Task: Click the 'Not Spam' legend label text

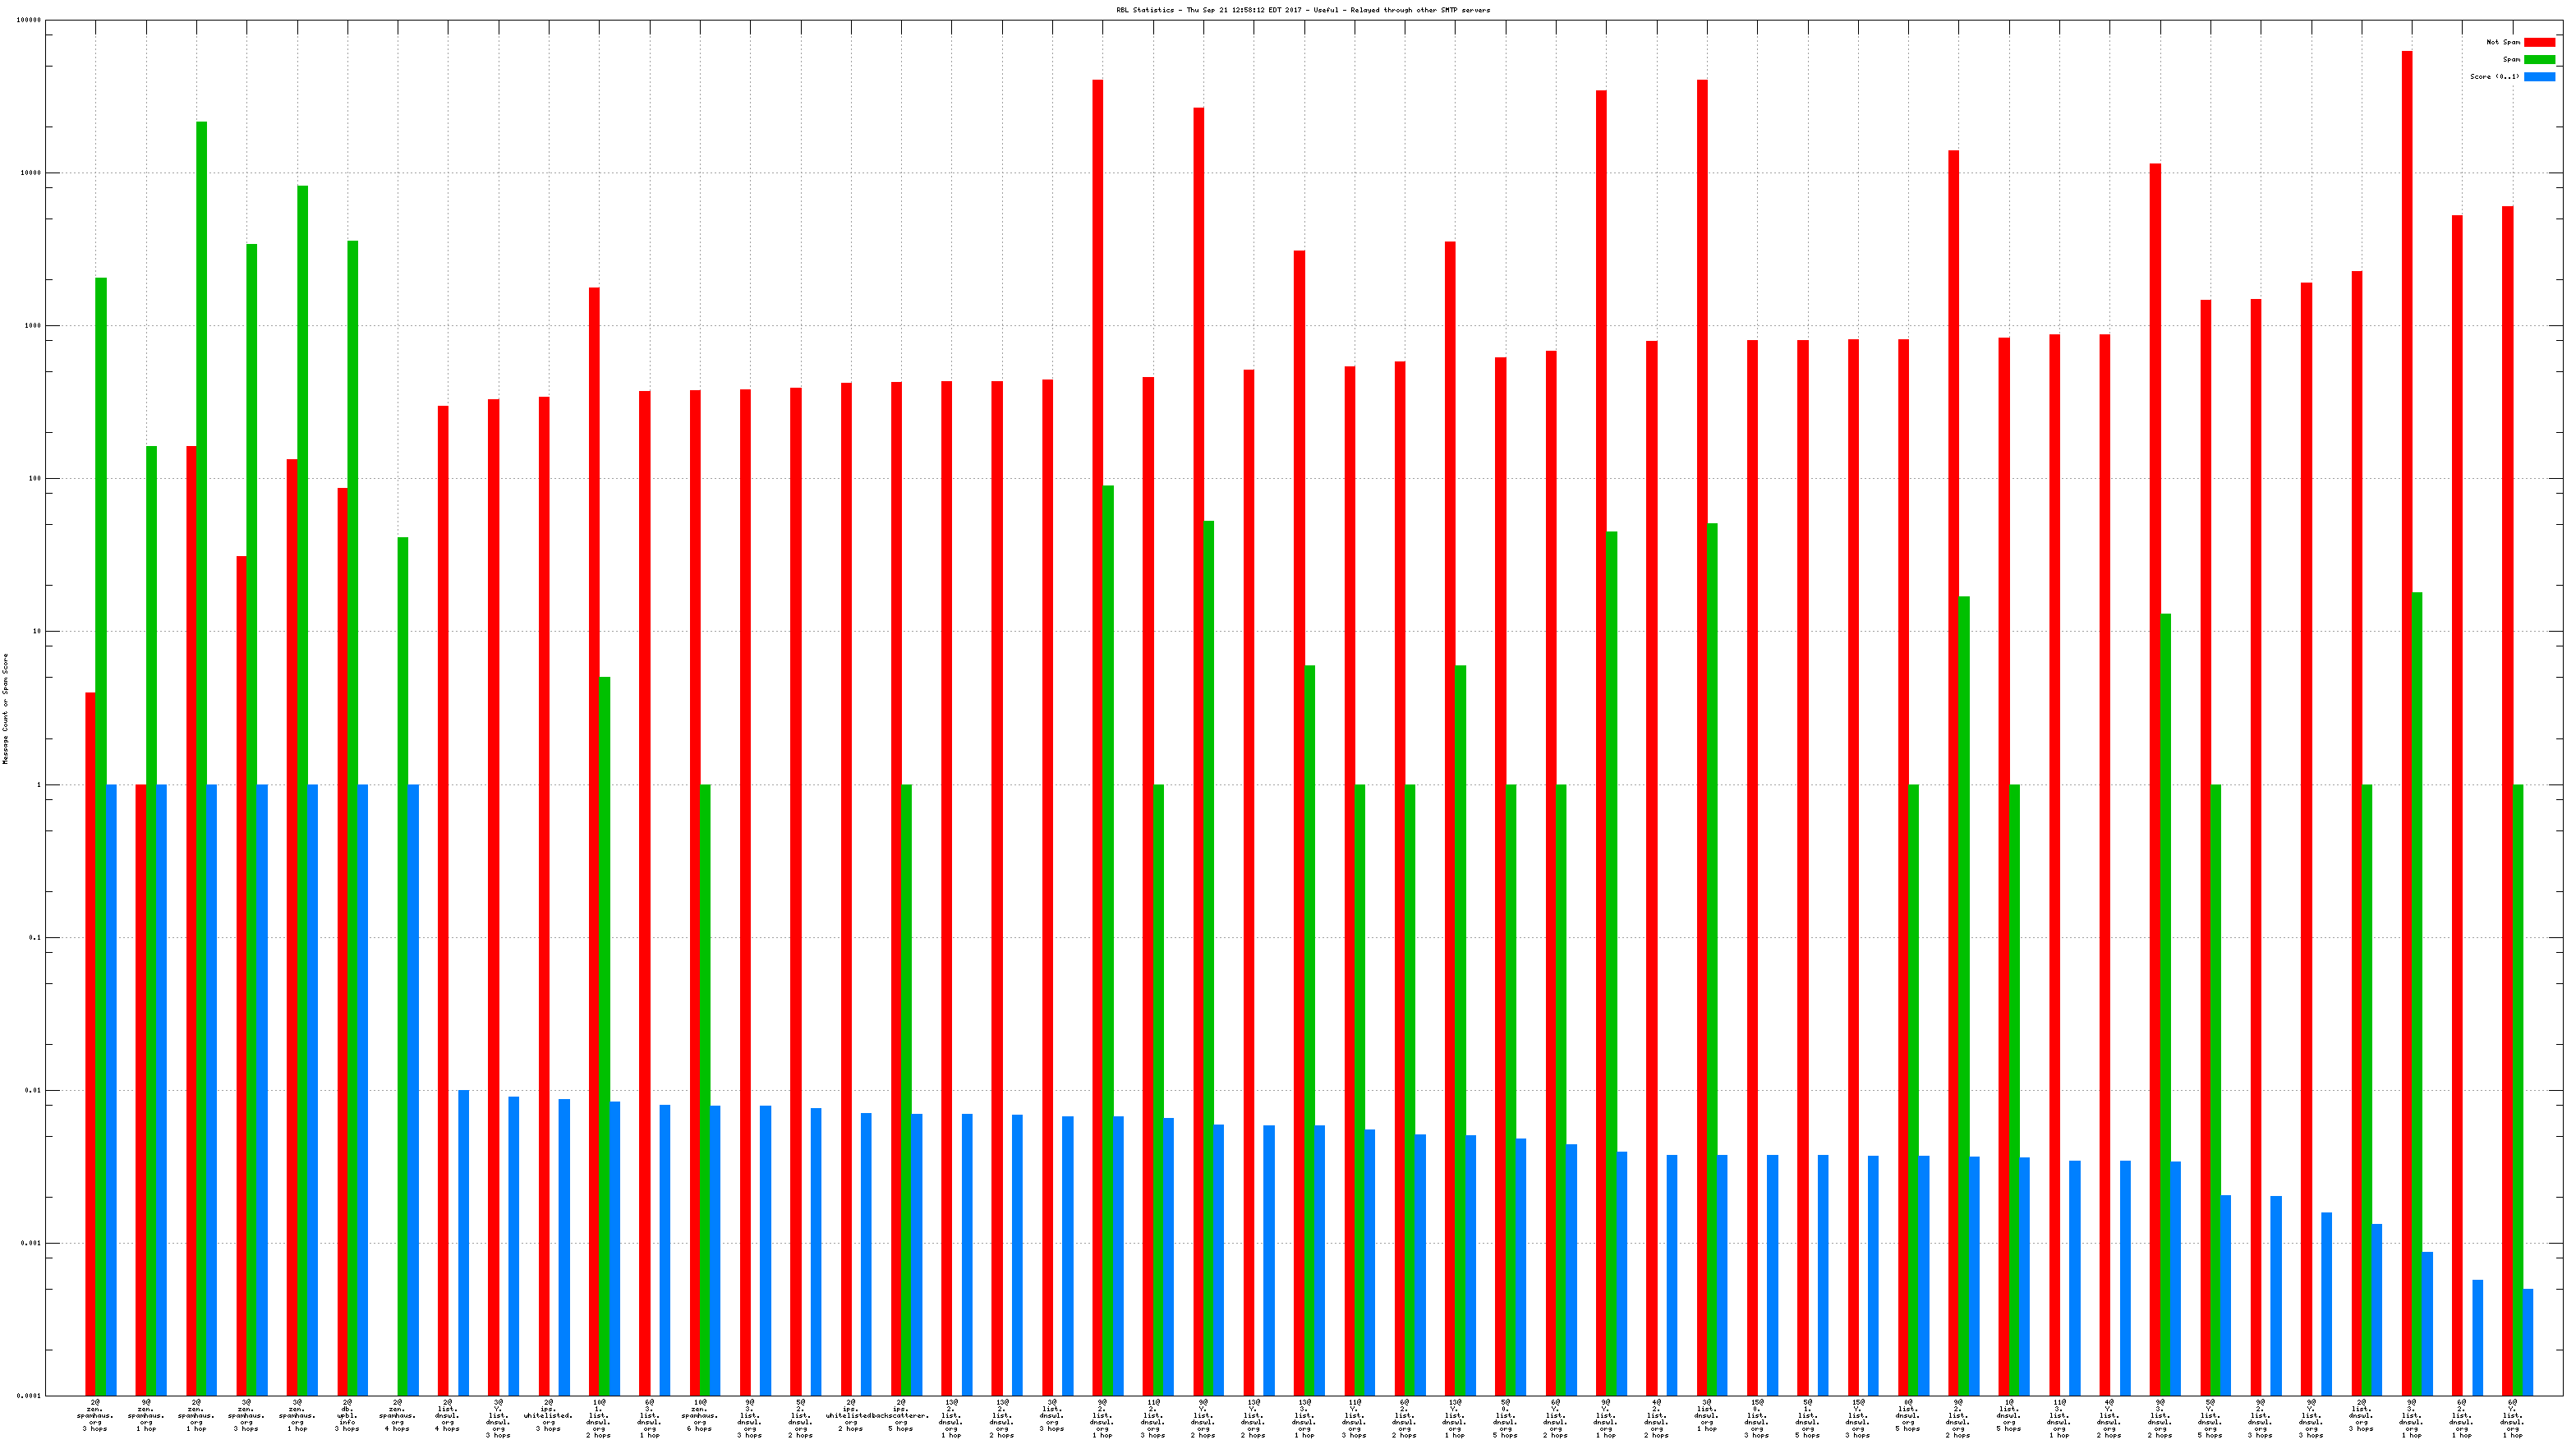Action: (x=2502, y=42)
